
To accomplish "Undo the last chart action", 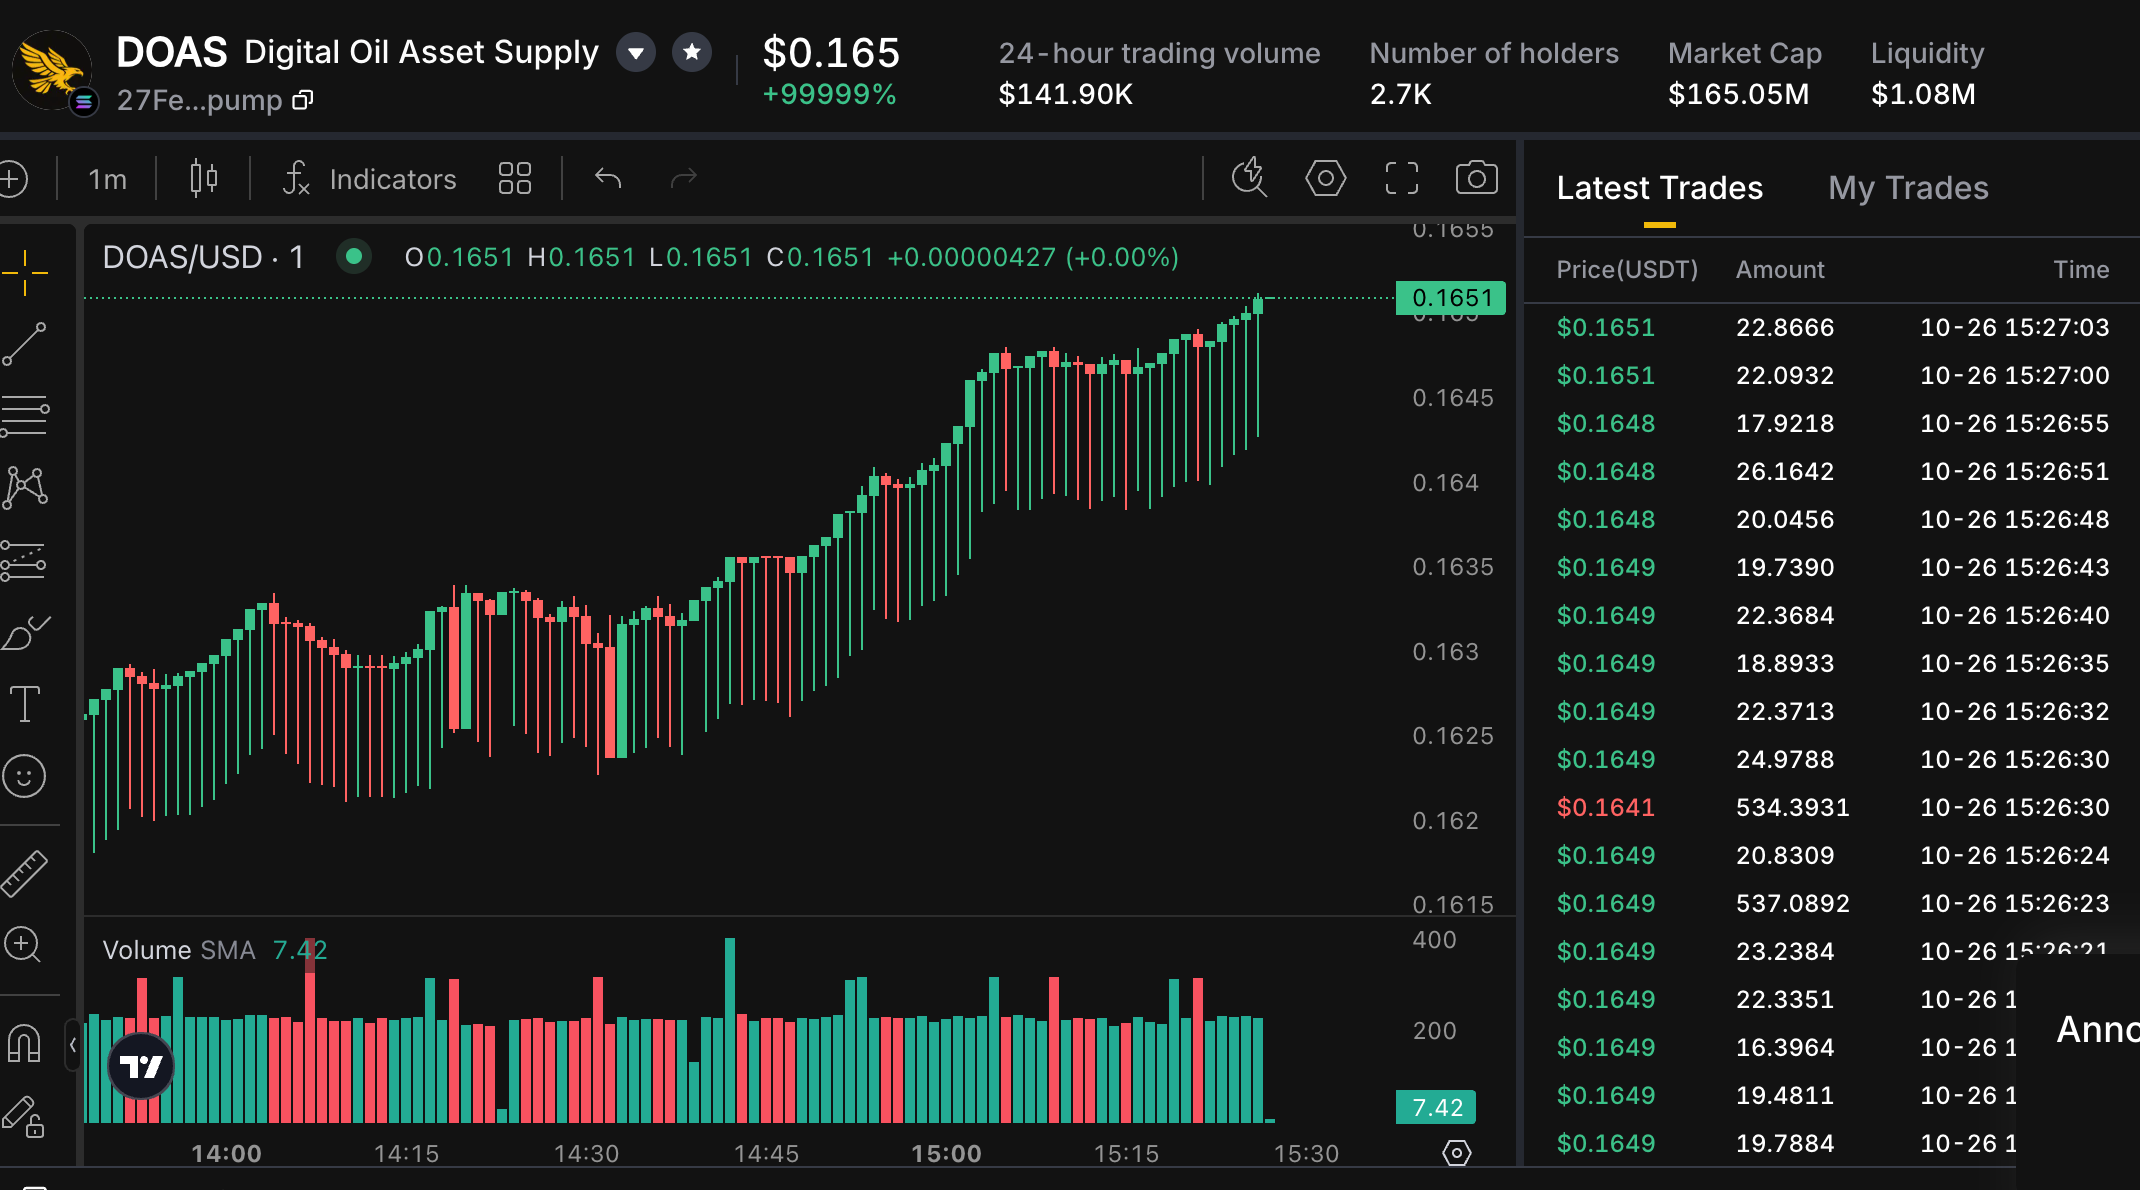I will click(x=608, y=179).
